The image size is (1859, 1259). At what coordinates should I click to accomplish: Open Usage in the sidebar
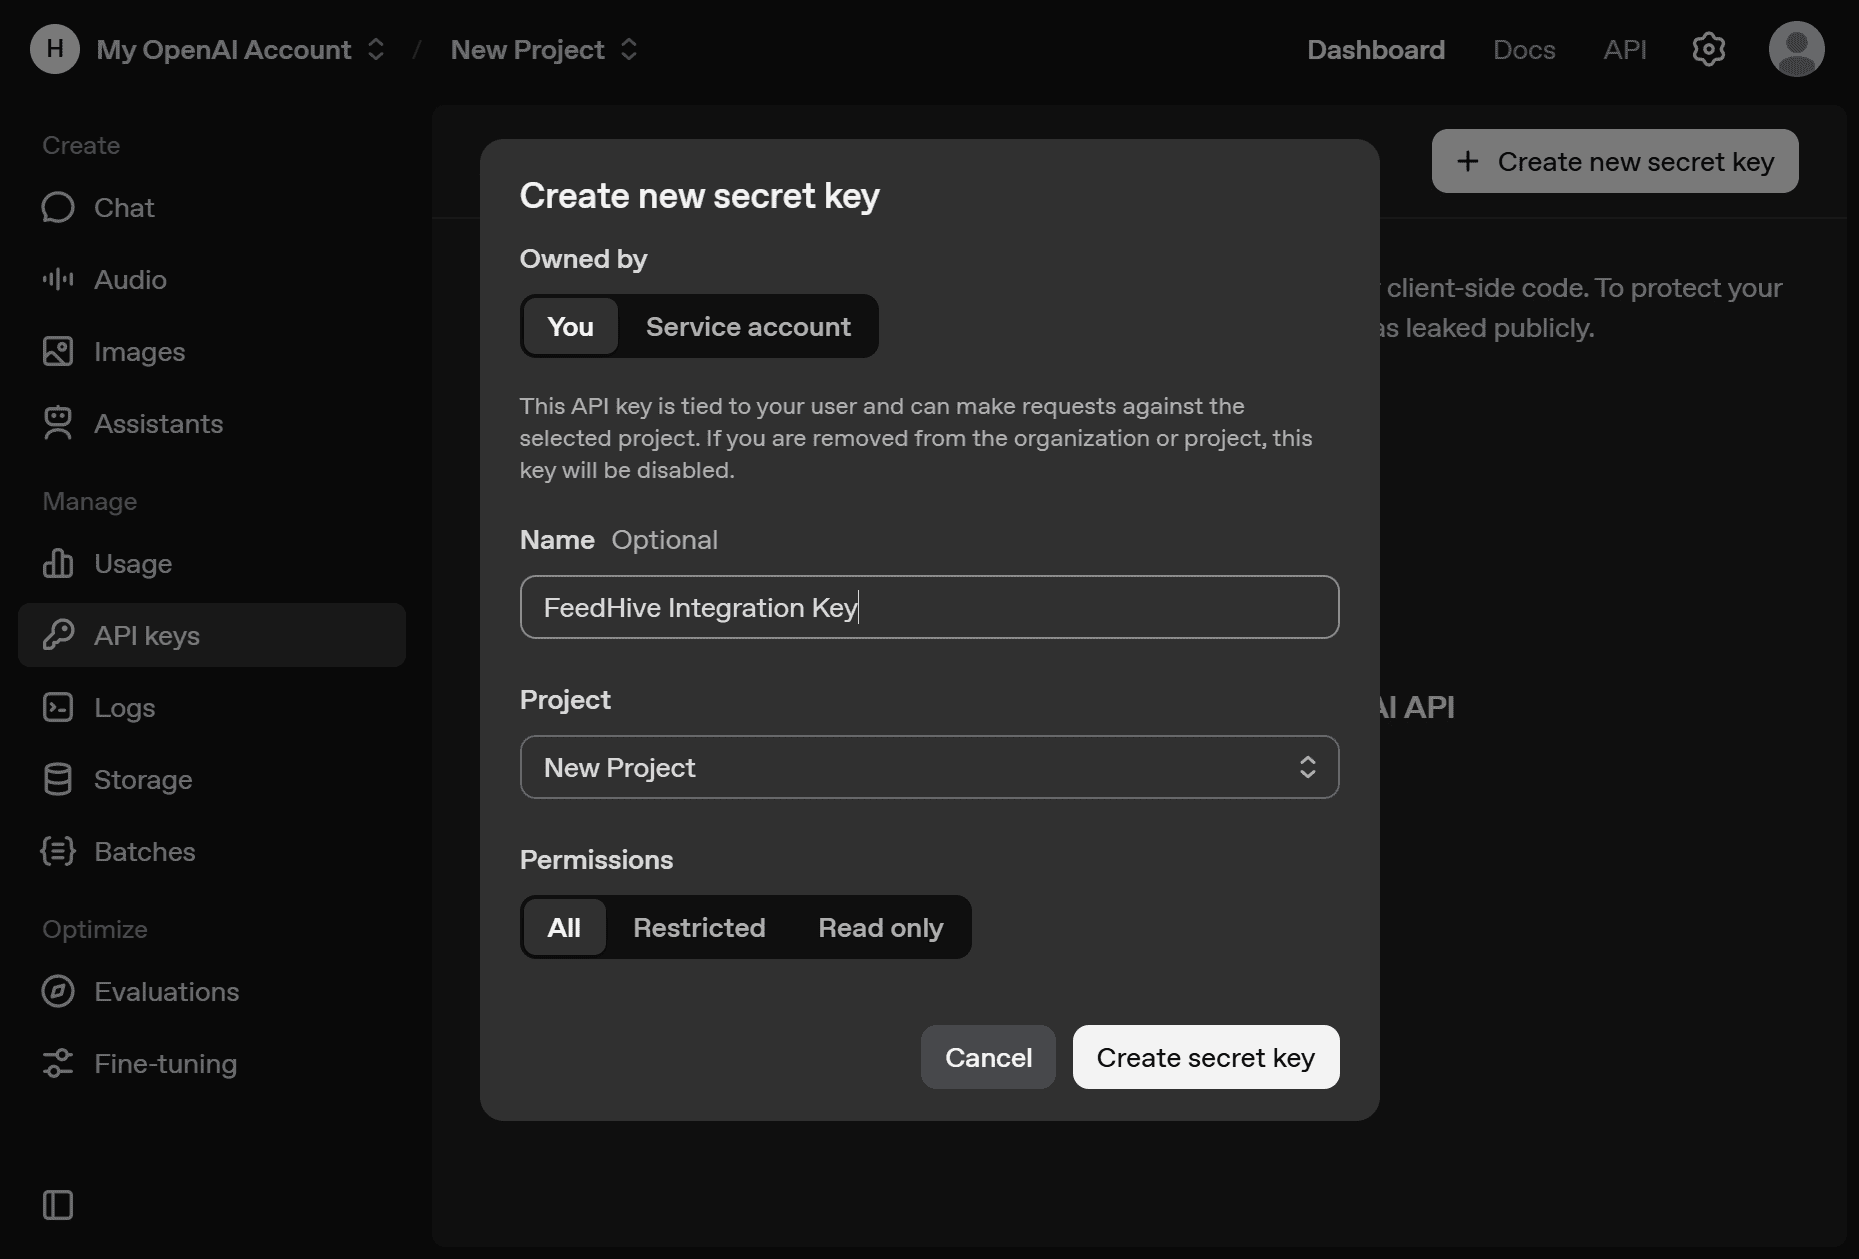click(x=212, y=563)
